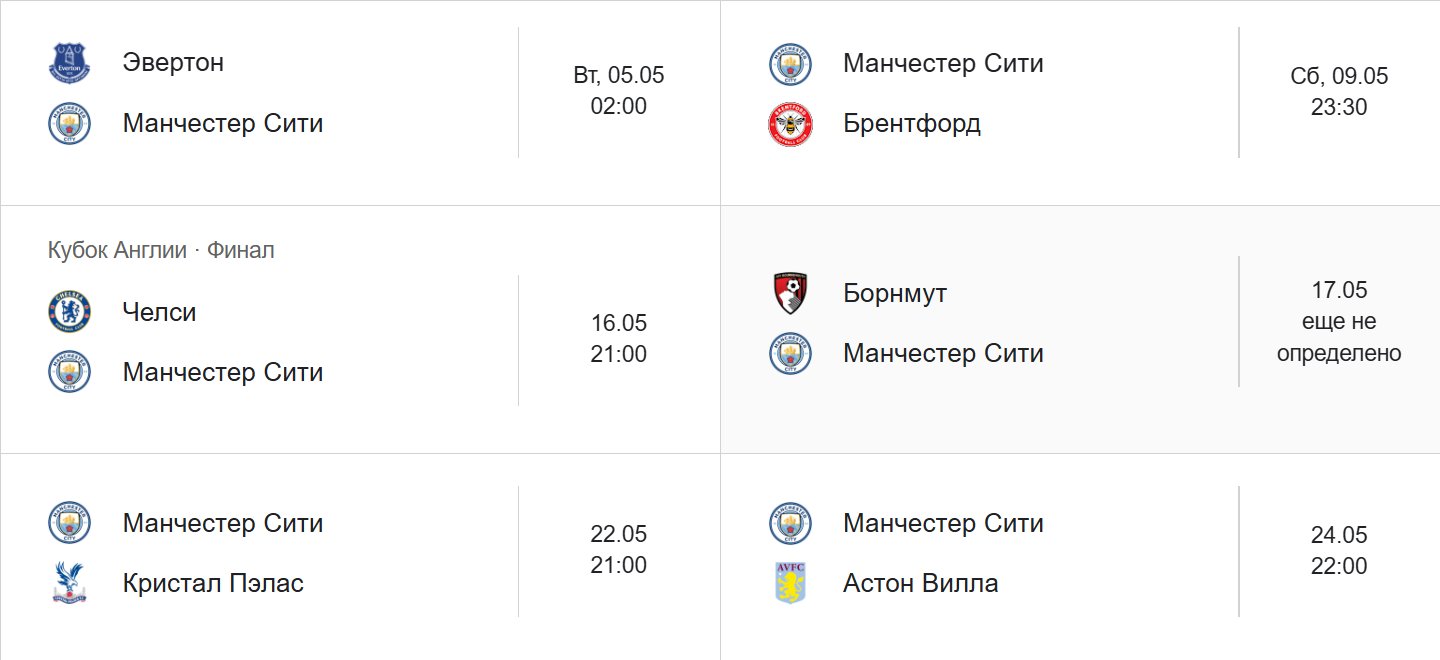Click the Everton club crest
The width and height of the screenshot is (1440, 660).
(70, 63)
